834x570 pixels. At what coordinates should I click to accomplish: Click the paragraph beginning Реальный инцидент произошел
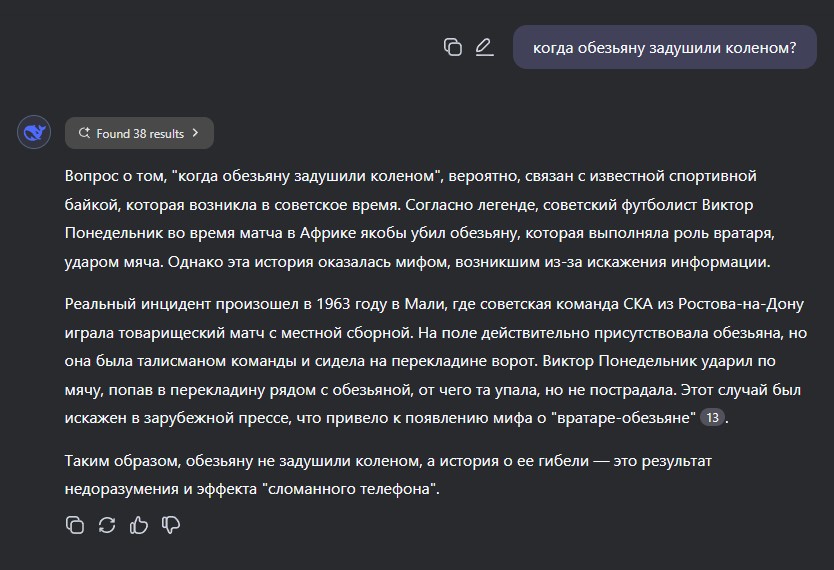click(436, 361)
